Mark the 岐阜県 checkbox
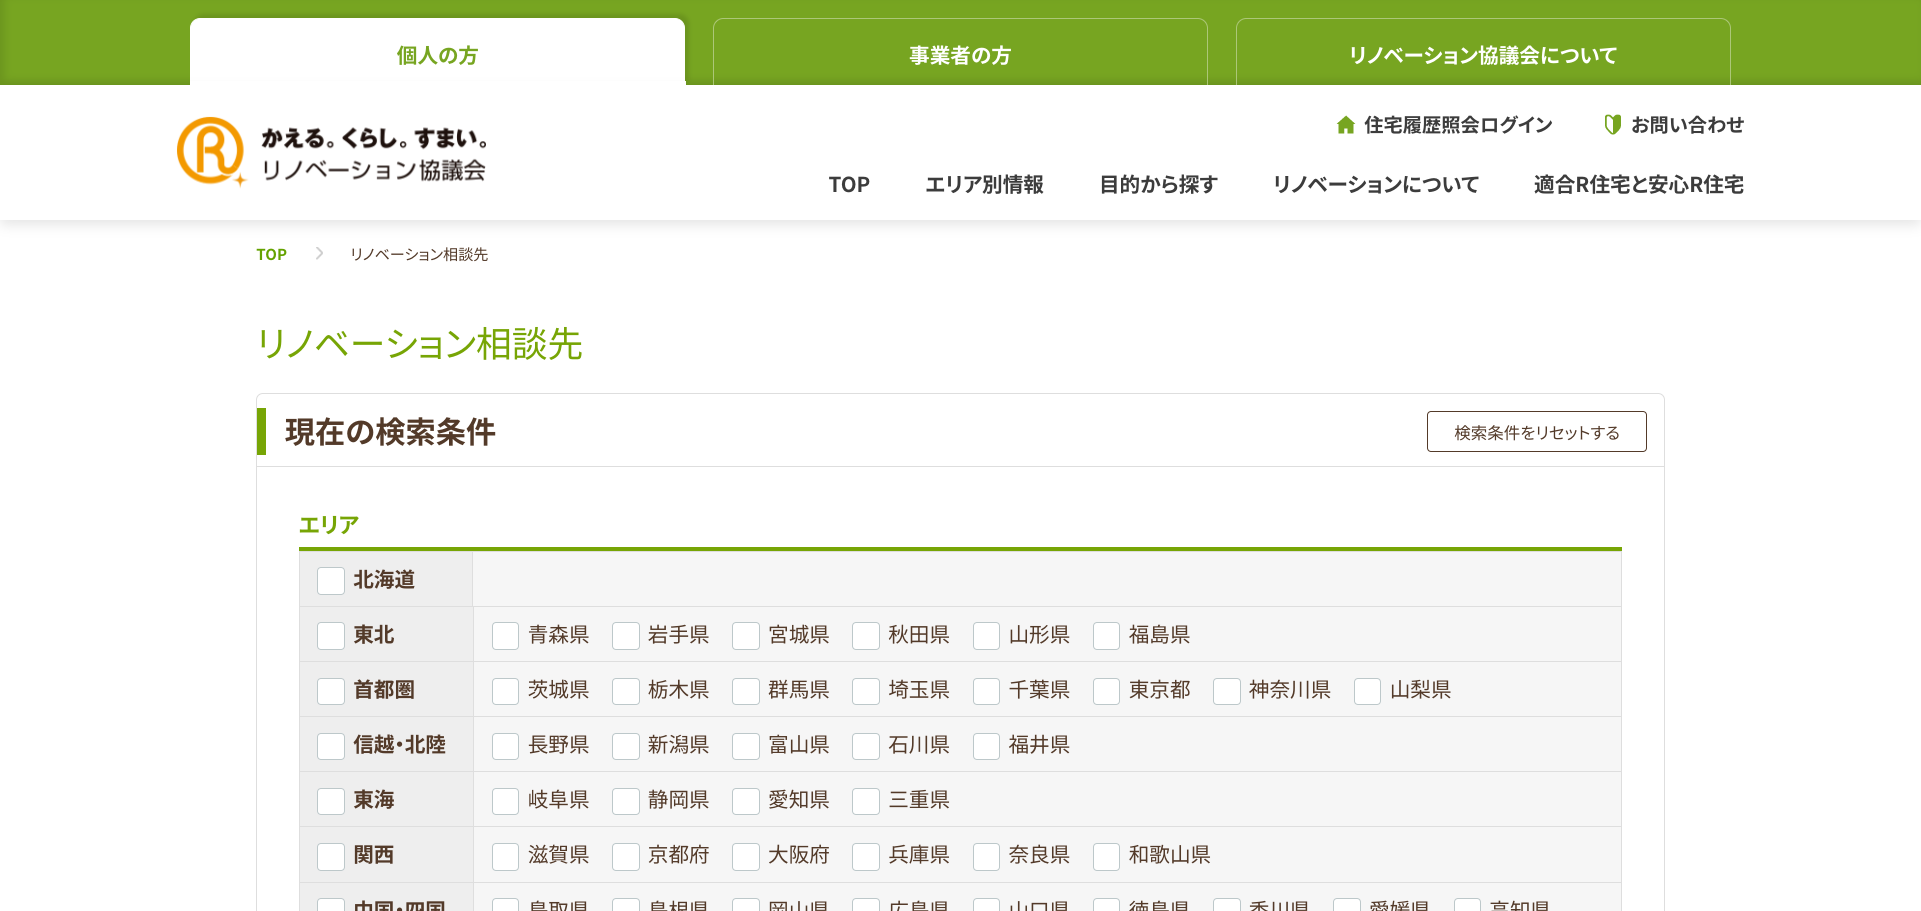 [x=506, y=801]
